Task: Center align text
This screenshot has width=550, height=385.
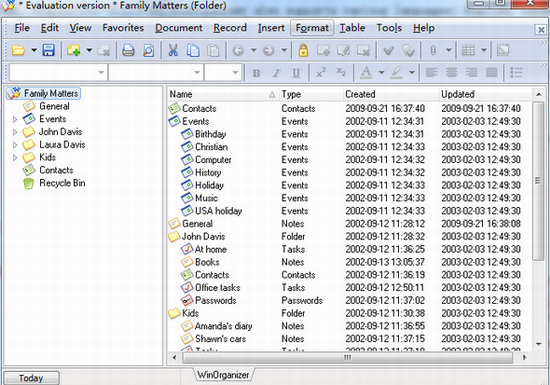Action: coord(451,73)
